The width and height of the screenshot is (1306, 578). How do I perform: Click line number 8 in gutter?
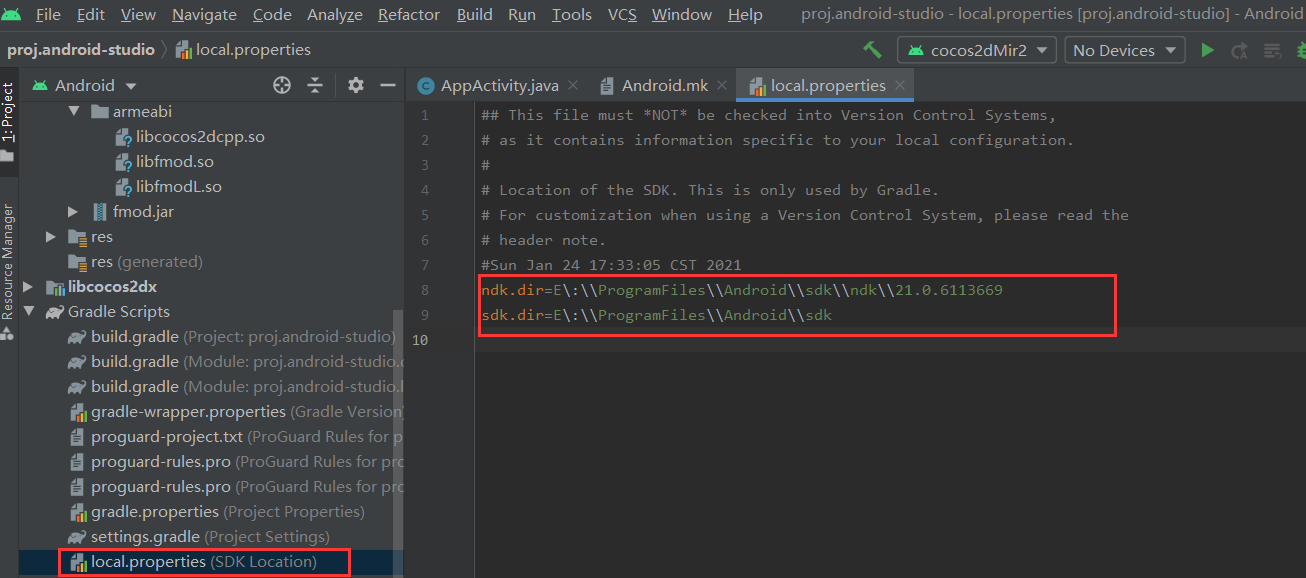[424, 290]
